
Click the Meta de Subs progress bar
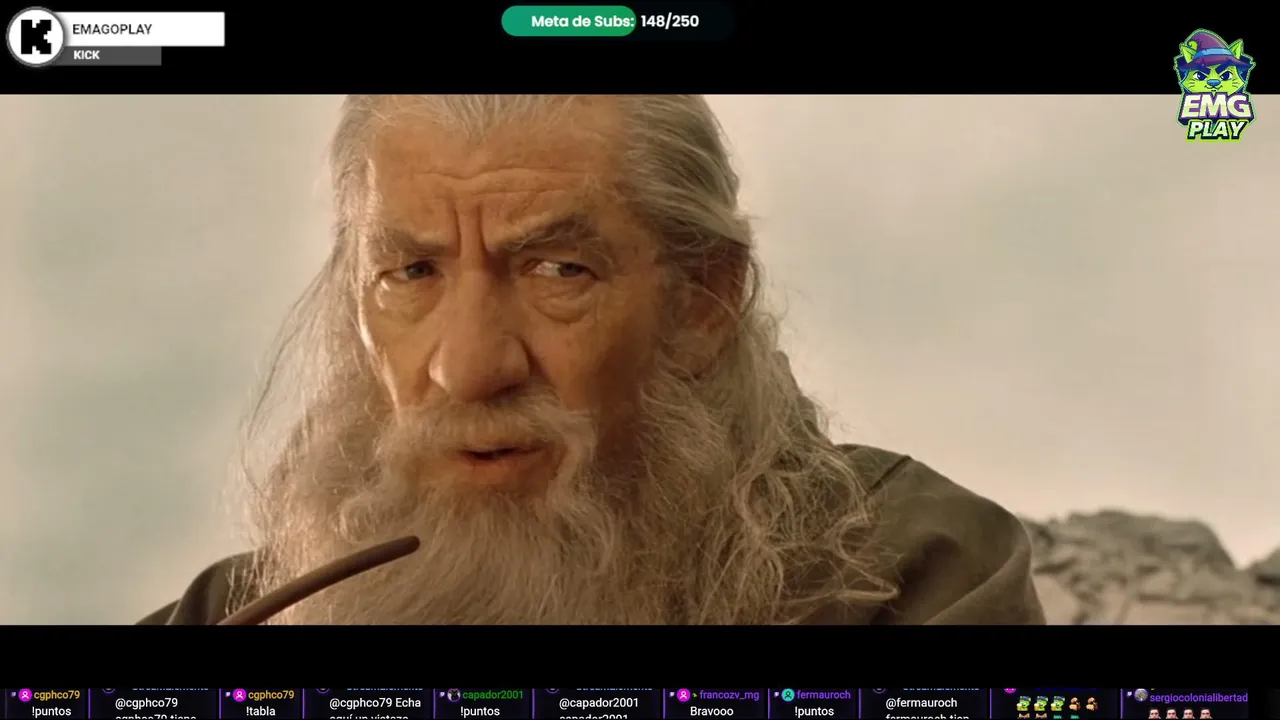coord(568,21)
